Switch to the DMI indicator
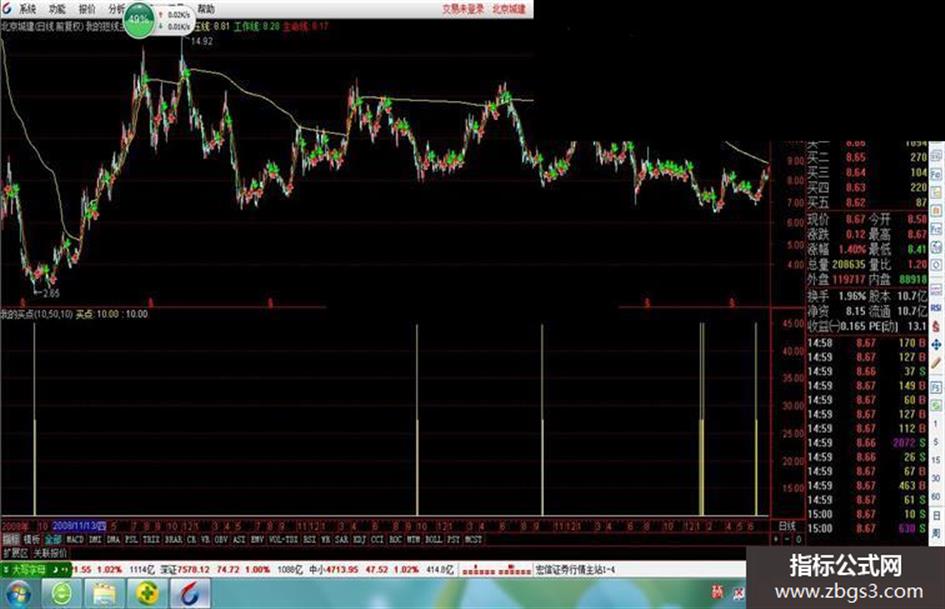The image size is (945, 609). tap(94, 539)
